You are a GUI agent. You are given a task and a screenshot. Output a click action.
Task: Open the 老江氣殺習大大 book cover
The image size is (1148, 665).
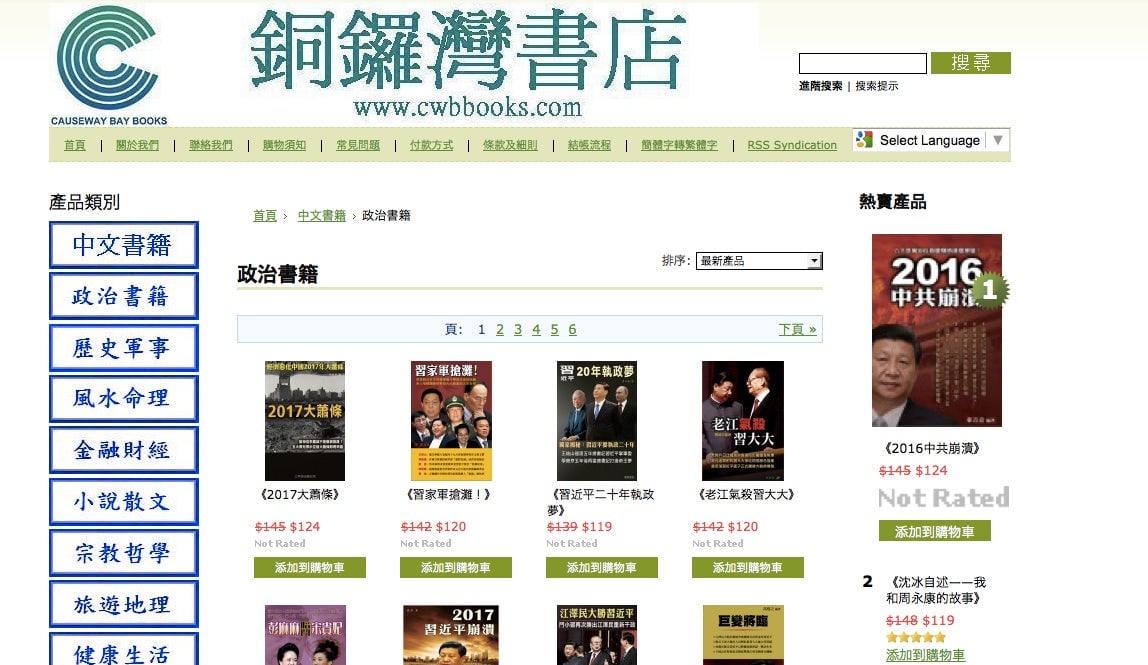pos(742,420)
